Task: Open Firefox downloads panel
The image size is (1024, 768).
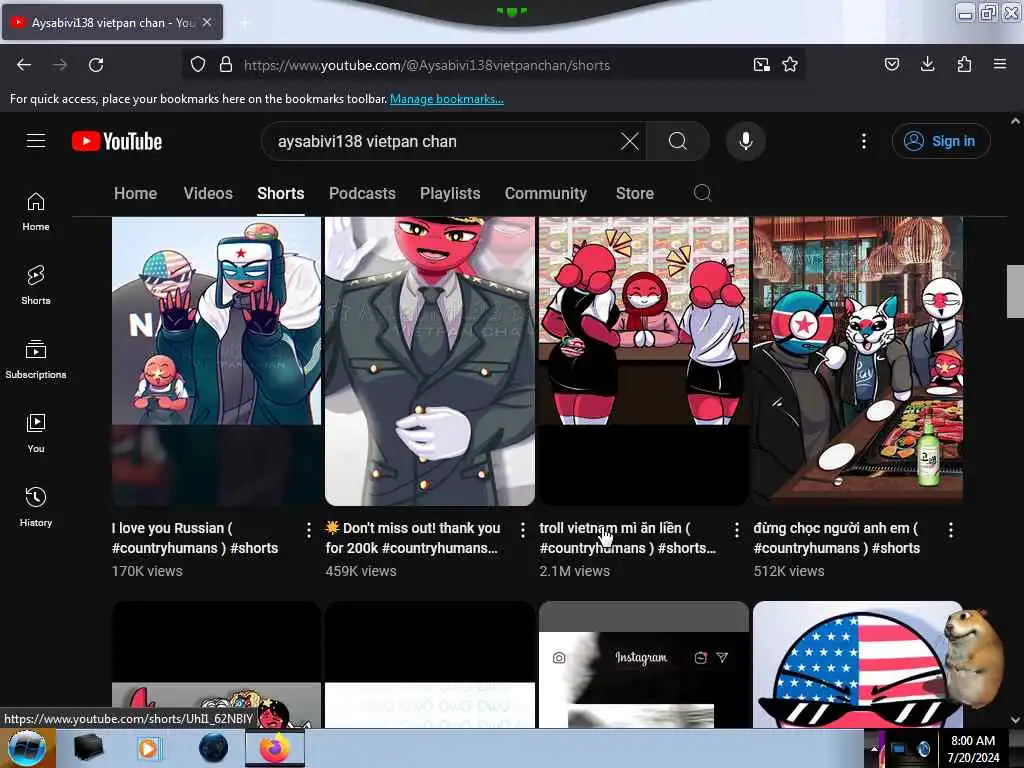Action: pos(927,64)
